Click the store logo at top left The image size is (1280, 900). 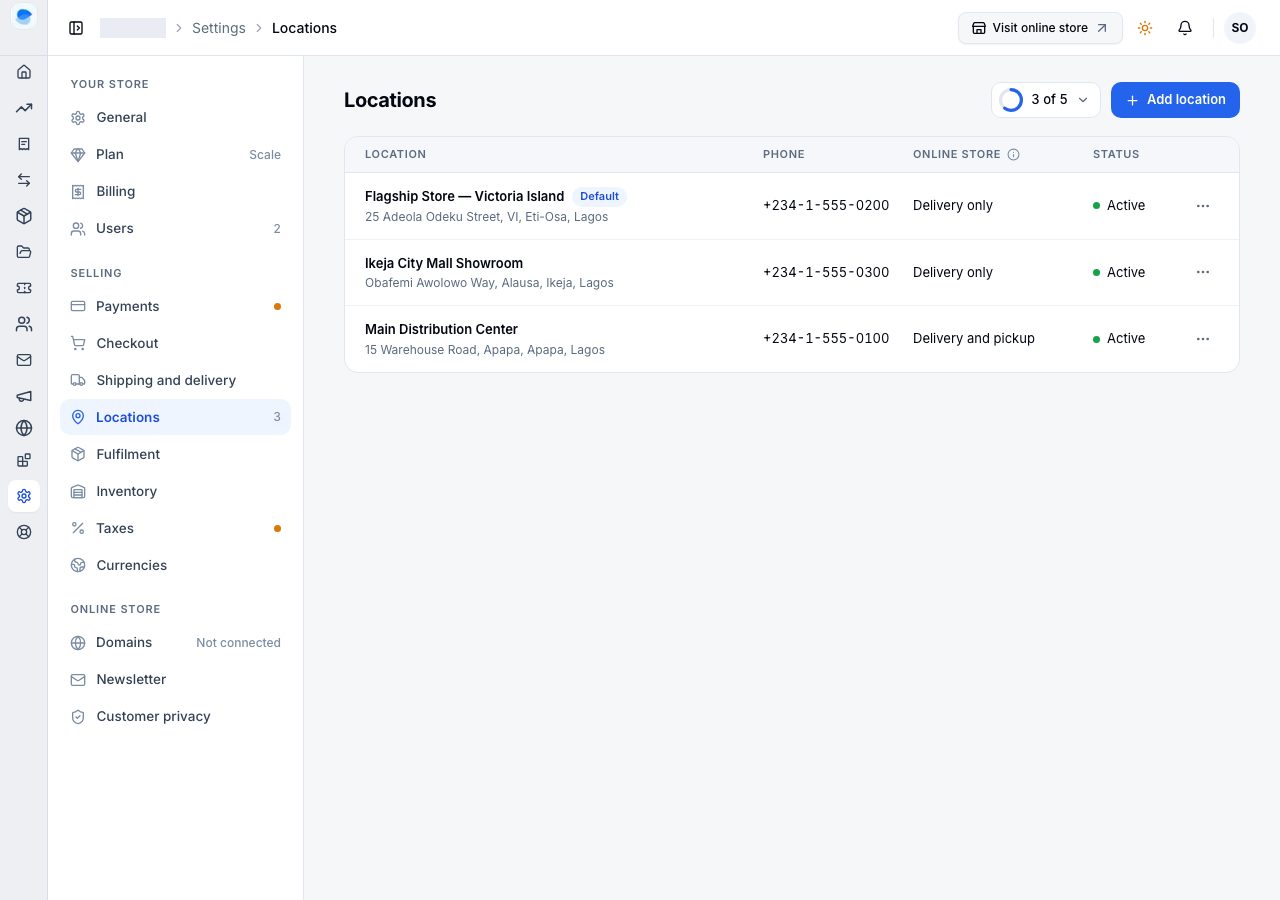pos(24,17)
